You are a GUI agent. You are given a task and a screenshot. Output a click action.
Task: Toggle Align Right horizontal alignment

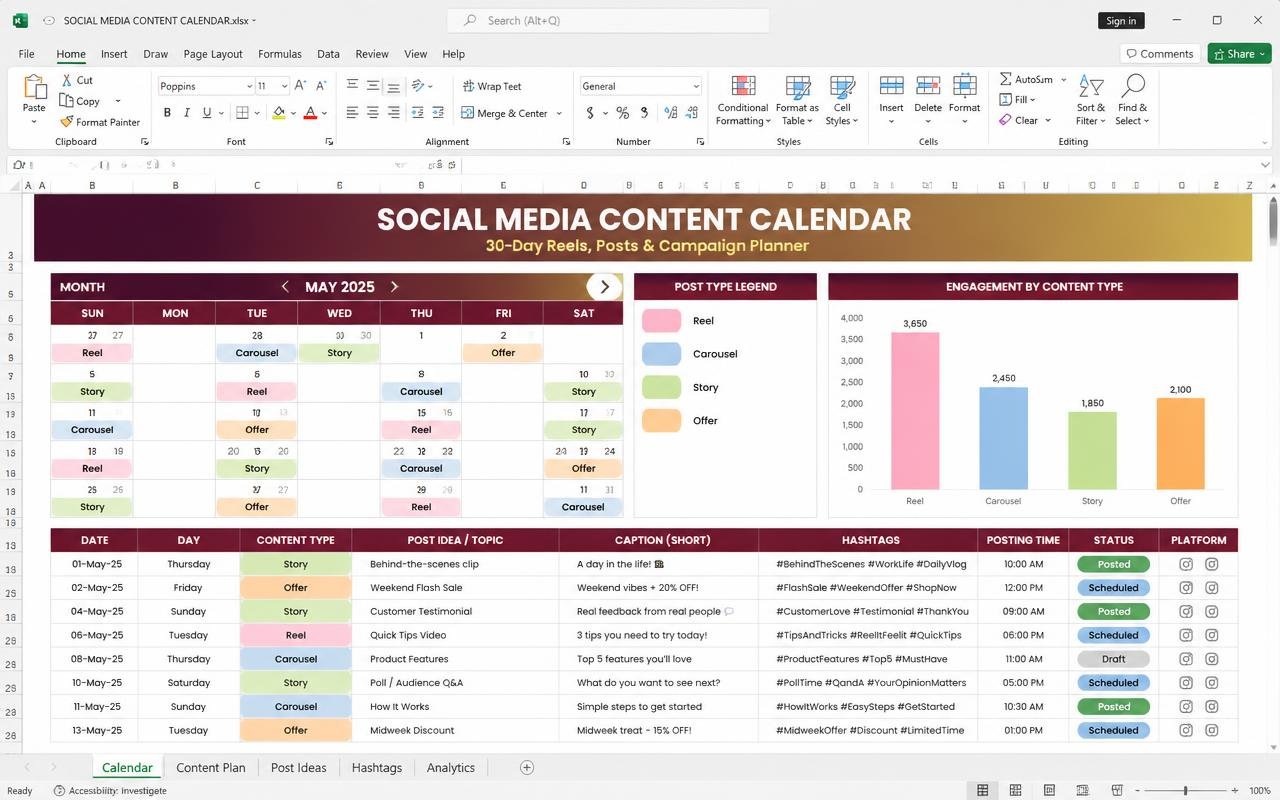point(394,113)
